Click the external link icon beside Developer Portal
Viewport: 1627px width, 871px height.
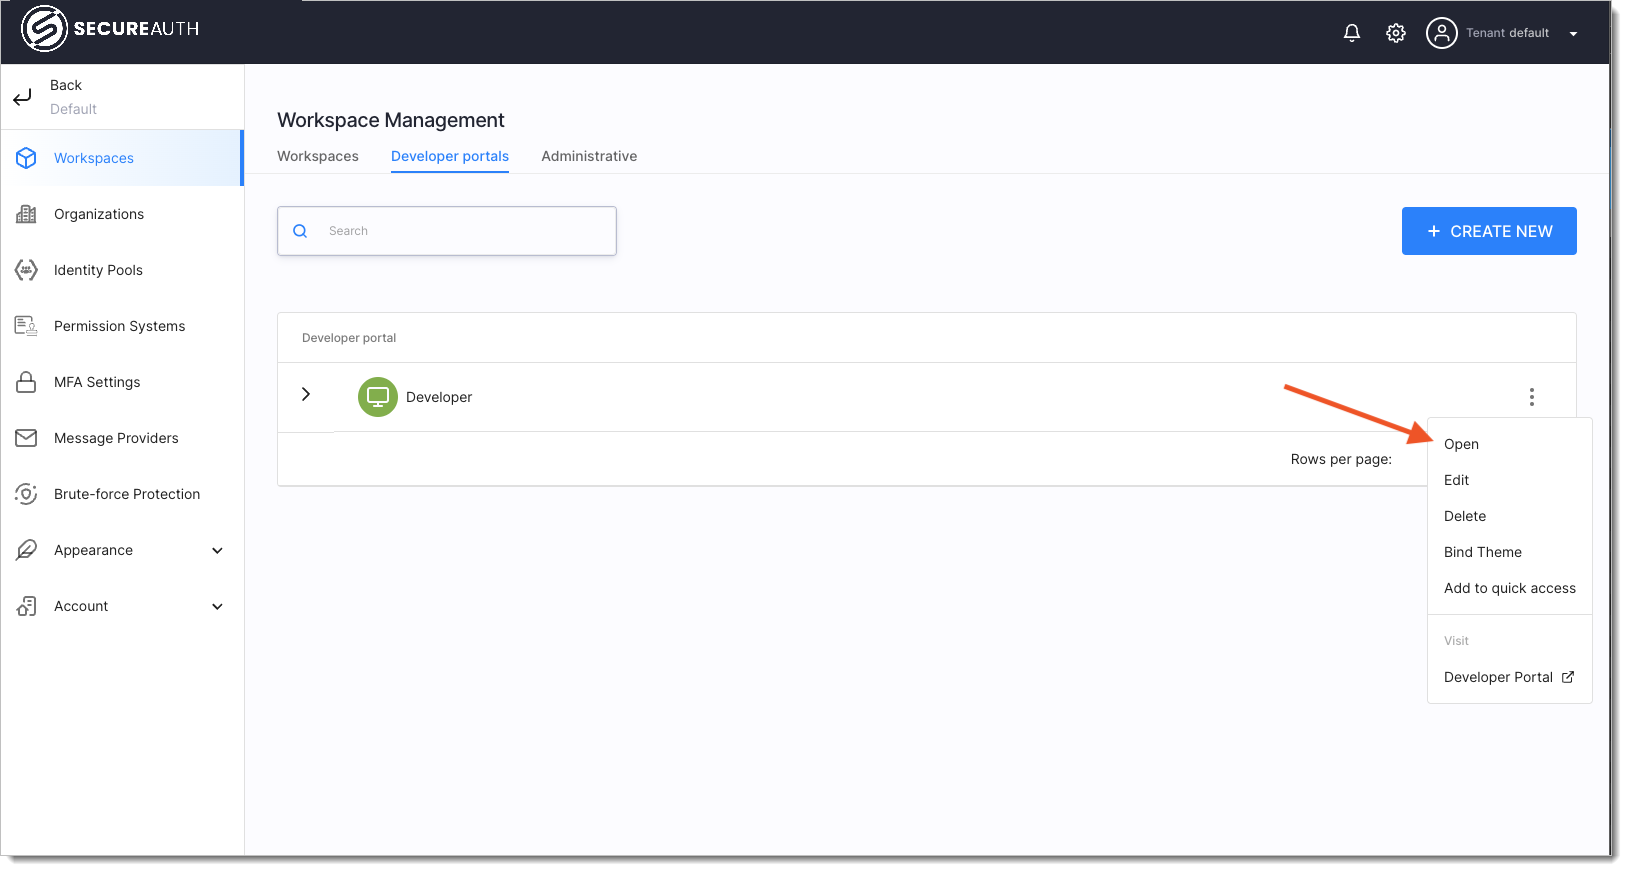1568,677
